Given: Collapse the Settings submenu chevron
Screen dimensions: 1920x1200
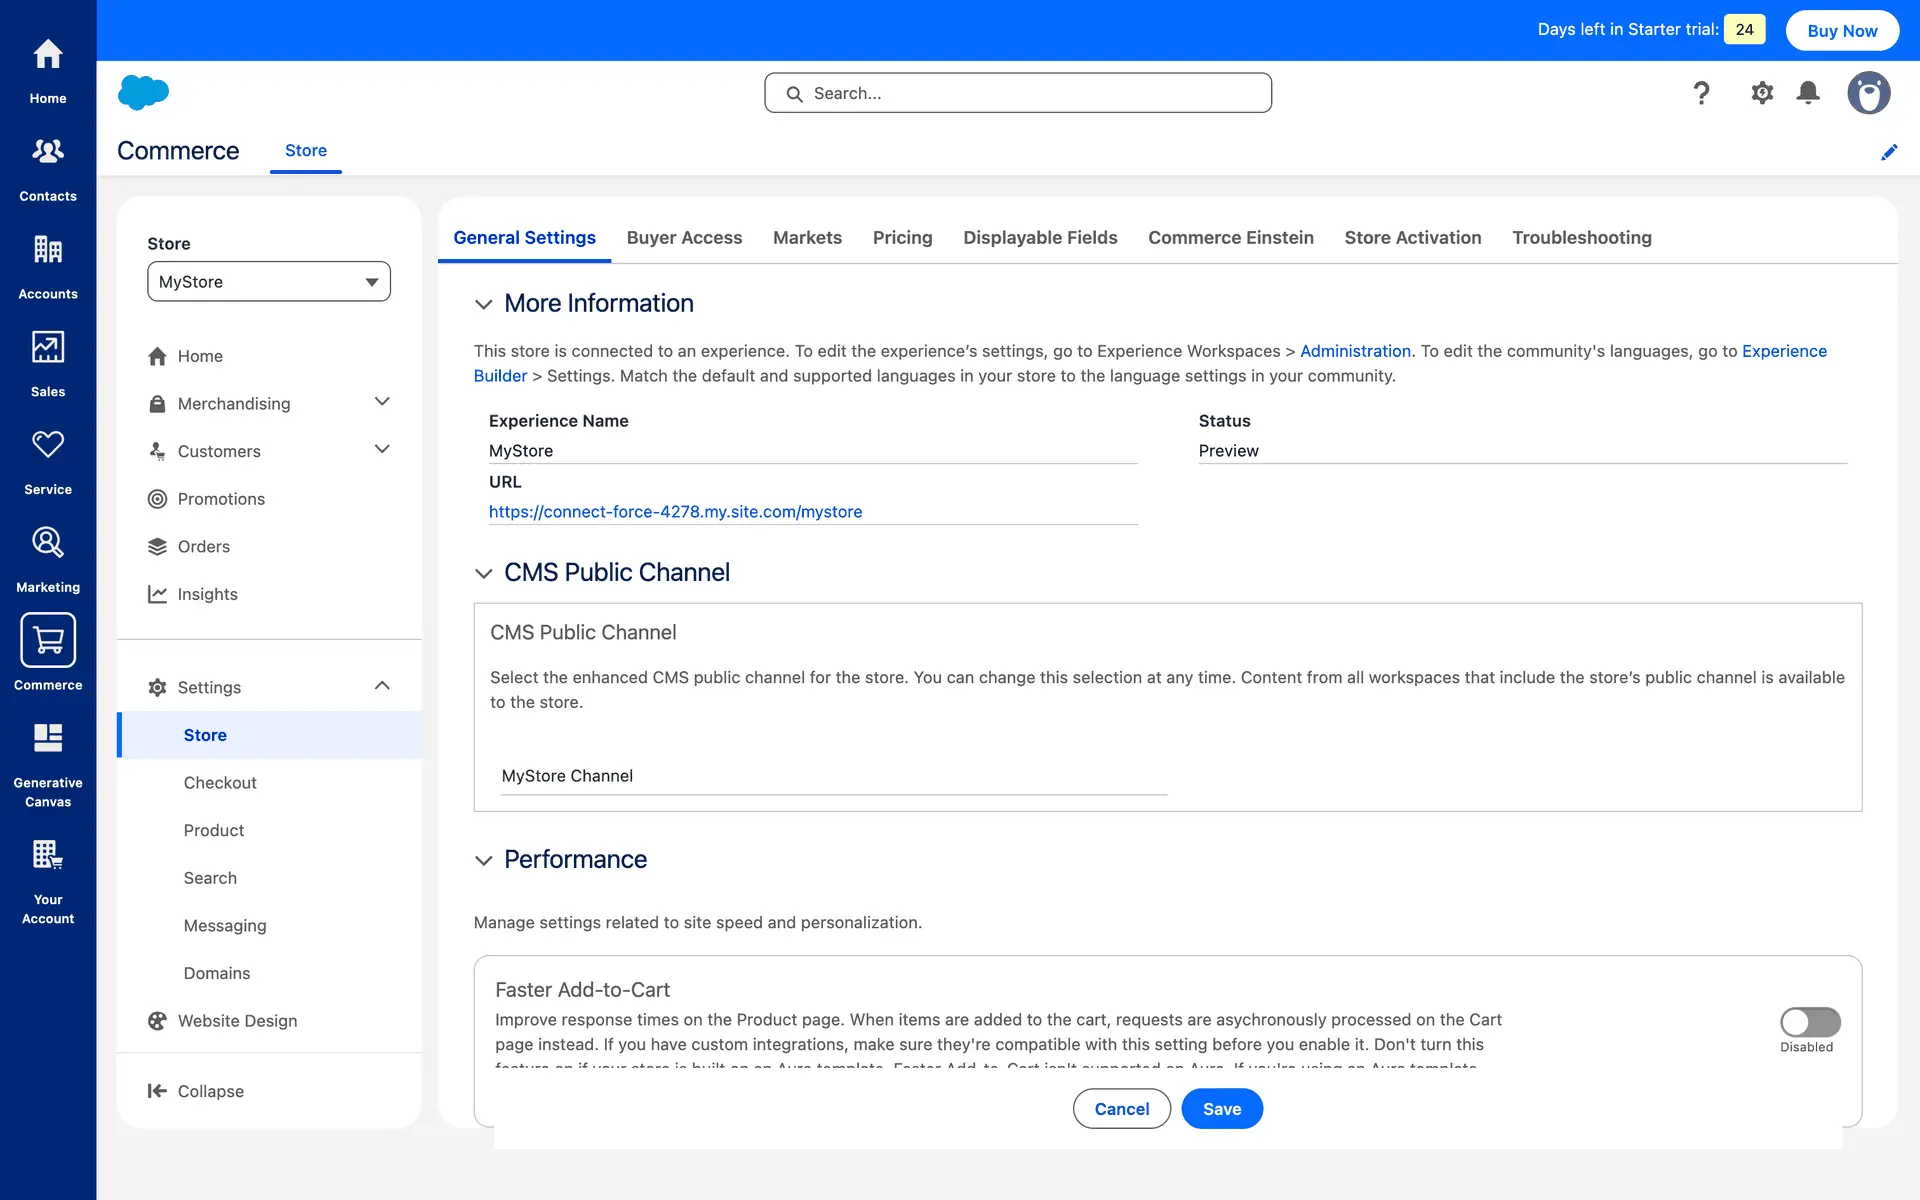Looking at the screenshot, I should click(x=382, y=686).
